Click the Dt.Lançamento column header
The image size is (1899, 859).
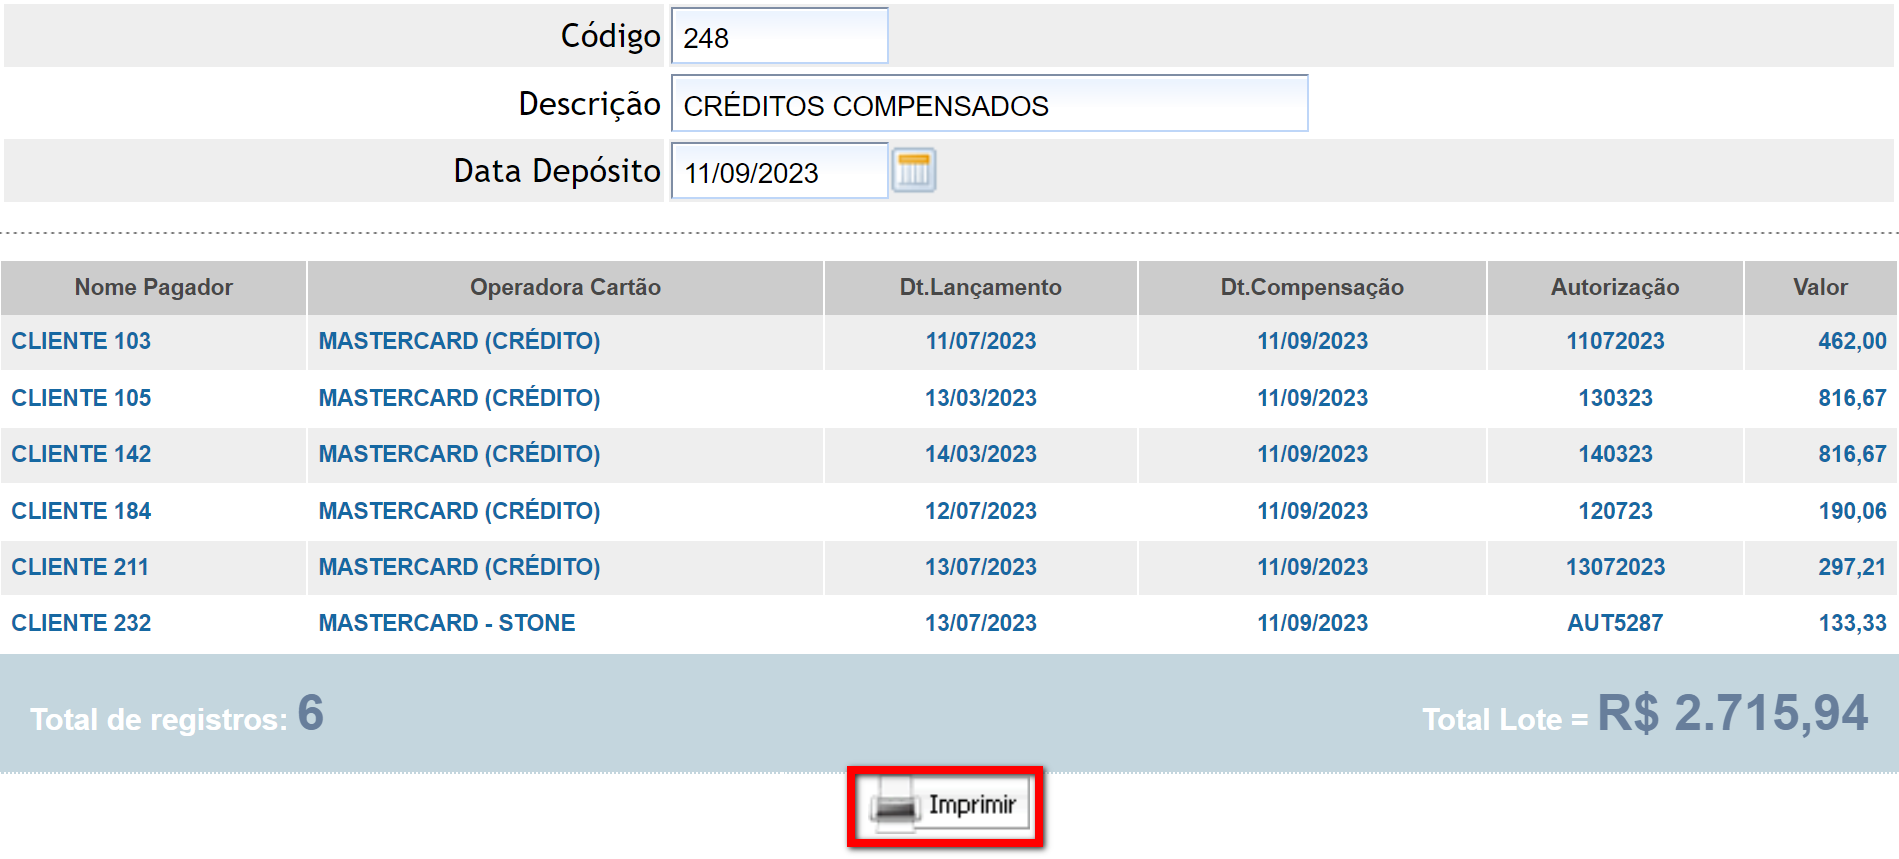[x=980, y=288]
